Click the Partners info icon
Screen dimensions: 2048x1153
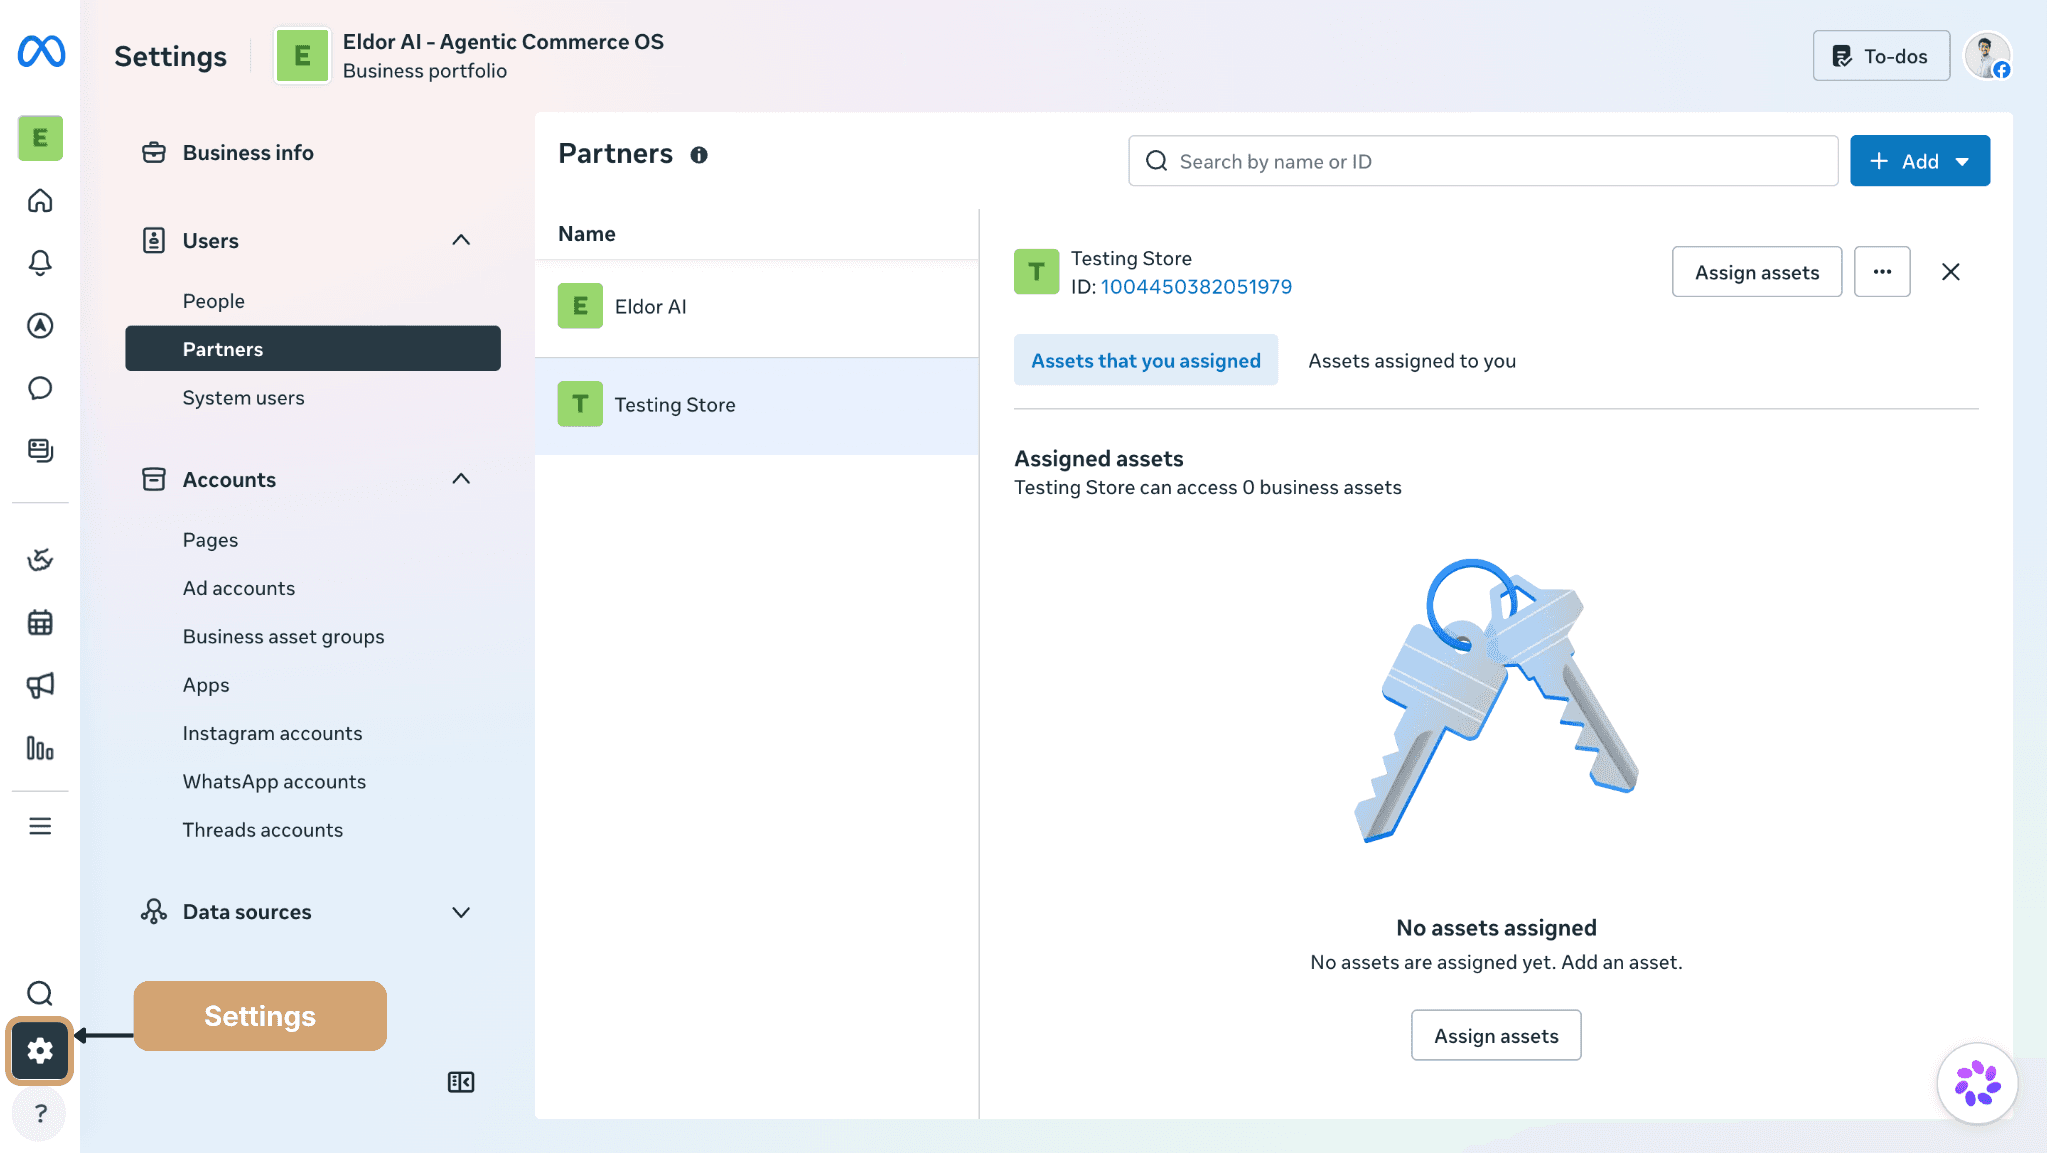(x=699, y=155)
